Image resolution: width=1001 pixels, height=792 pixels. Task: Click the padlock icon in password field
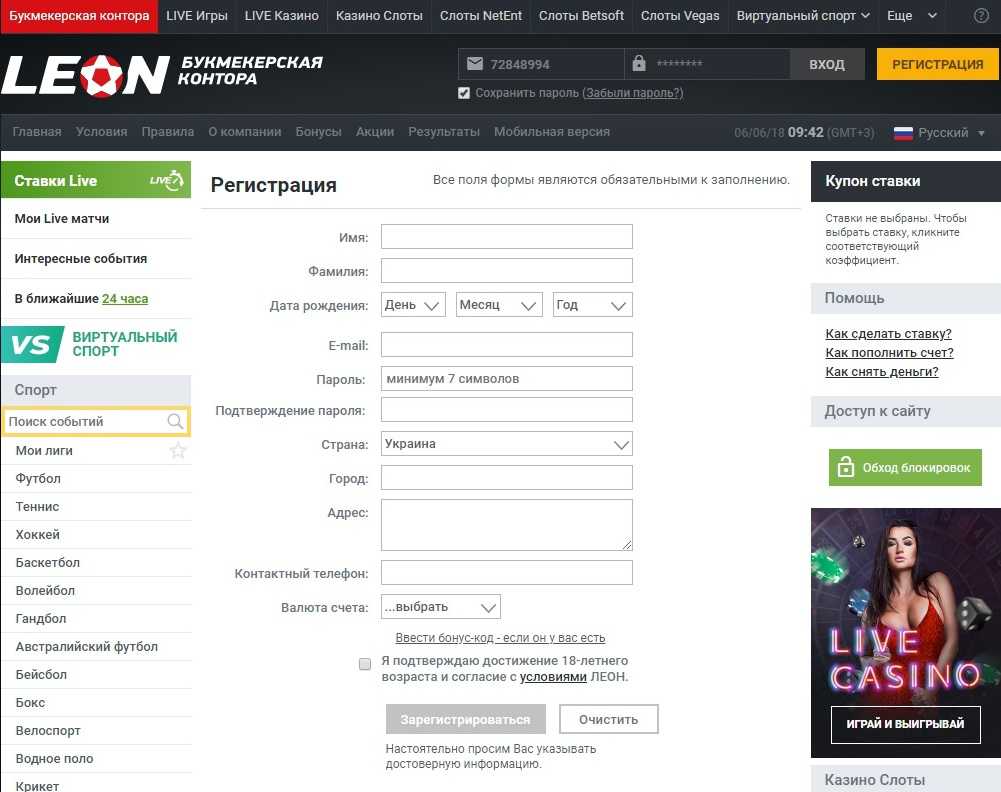click(x=638, y=63)
